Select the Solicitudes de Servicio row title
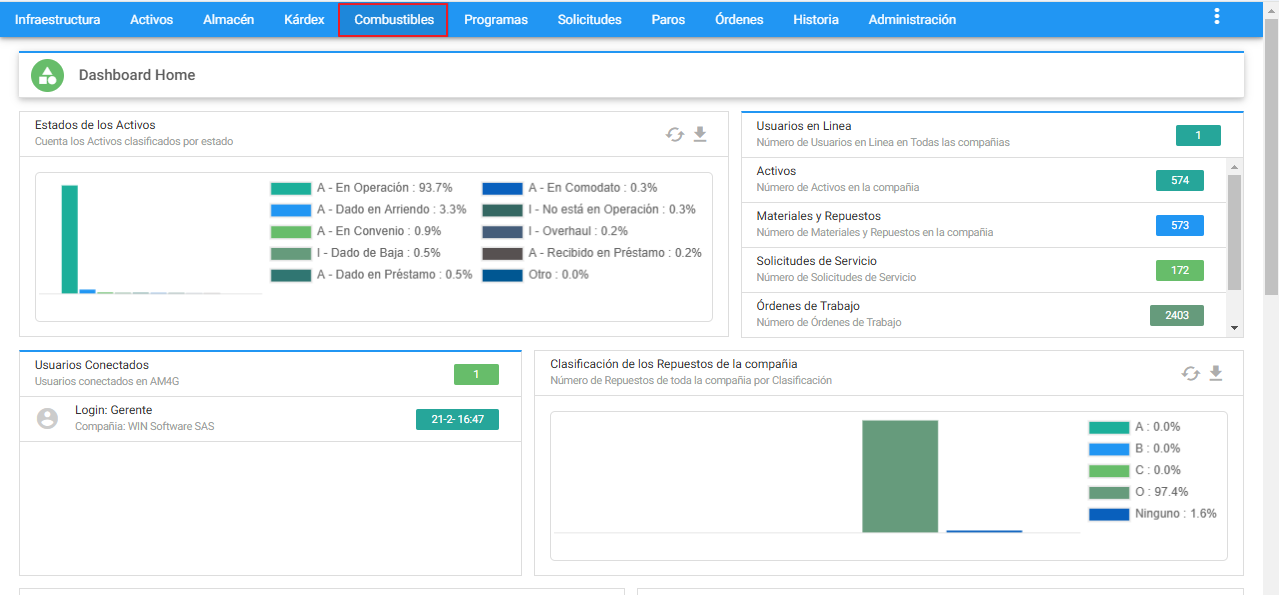The image size is (1279, 595). [x=817, y=261]
